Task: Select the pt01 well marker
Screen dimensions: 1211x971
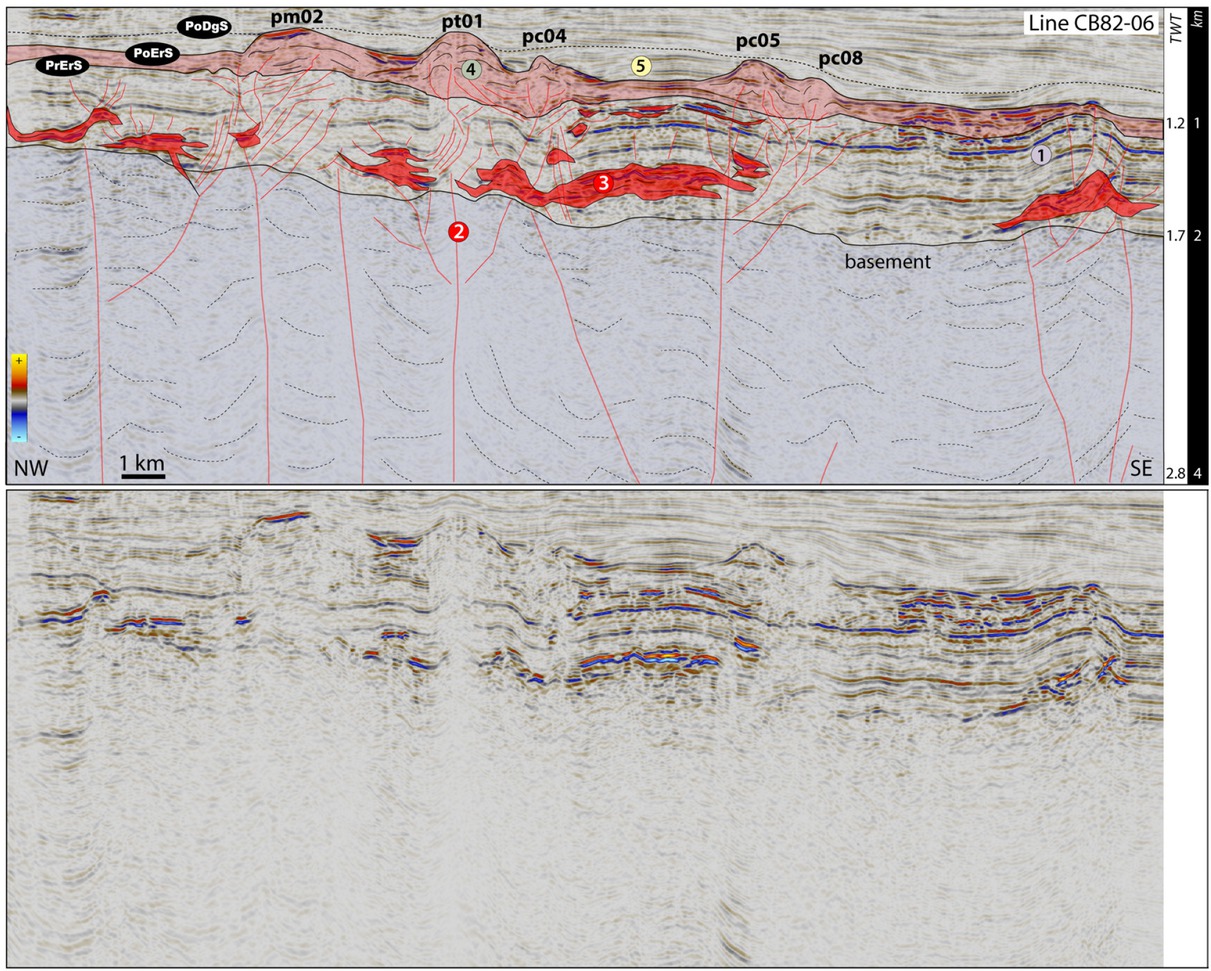Action: click(x=459, y=22)
